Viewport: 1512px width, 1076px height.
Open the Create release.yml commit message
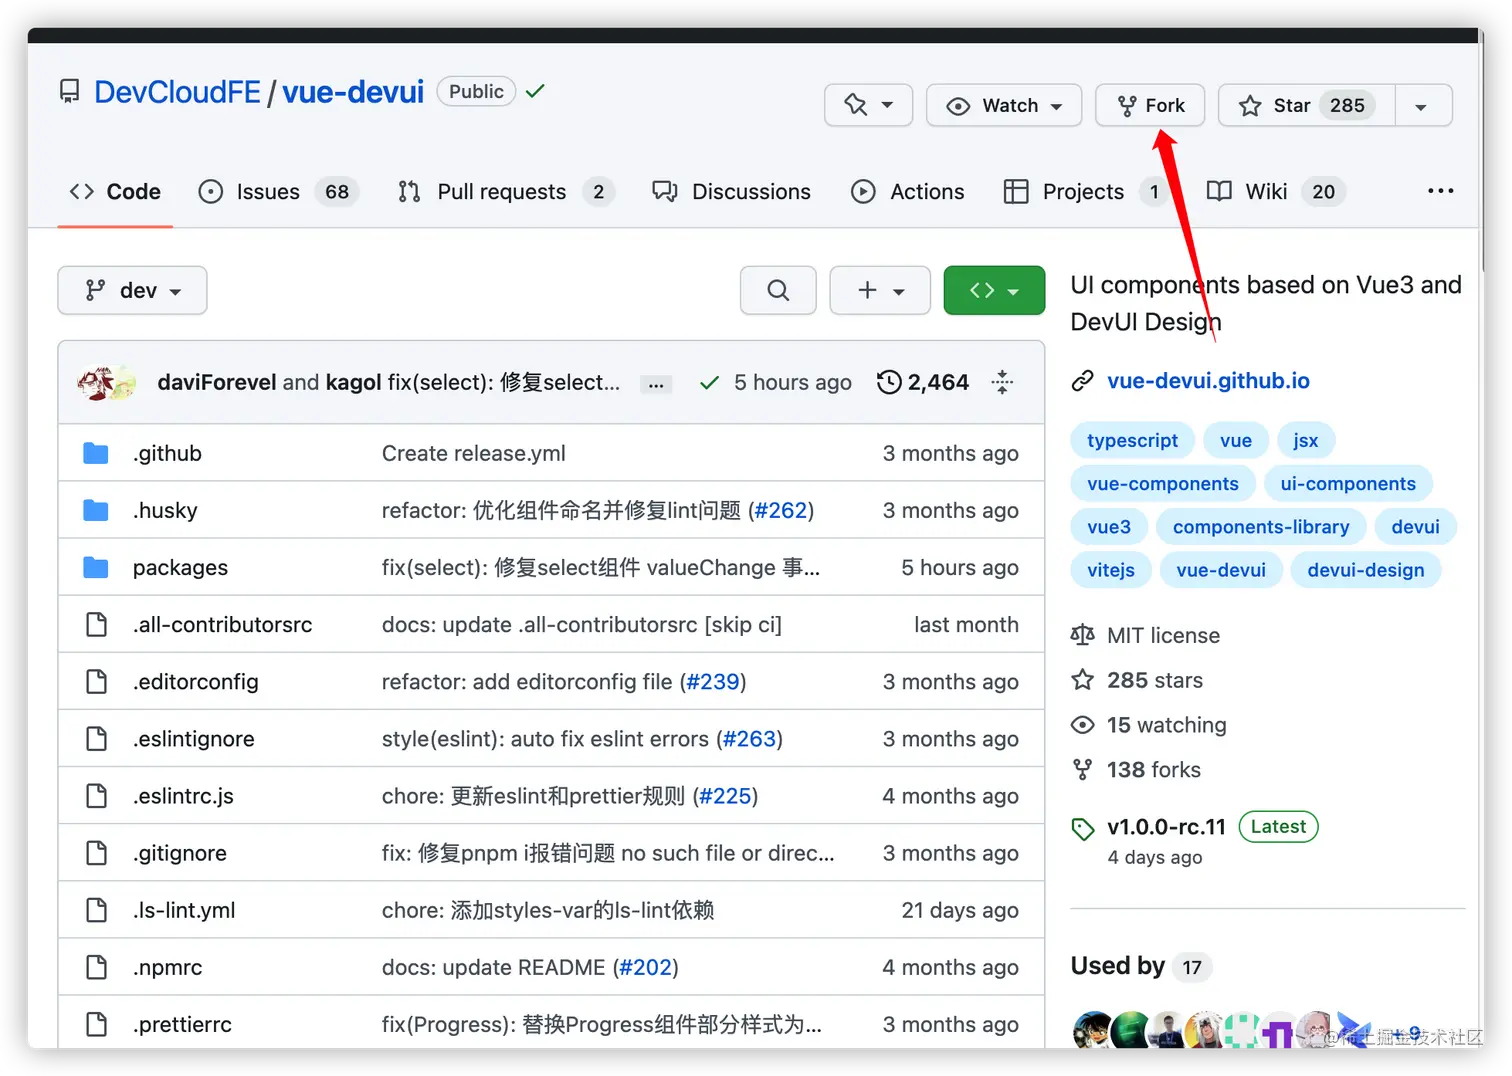[474, 453]
